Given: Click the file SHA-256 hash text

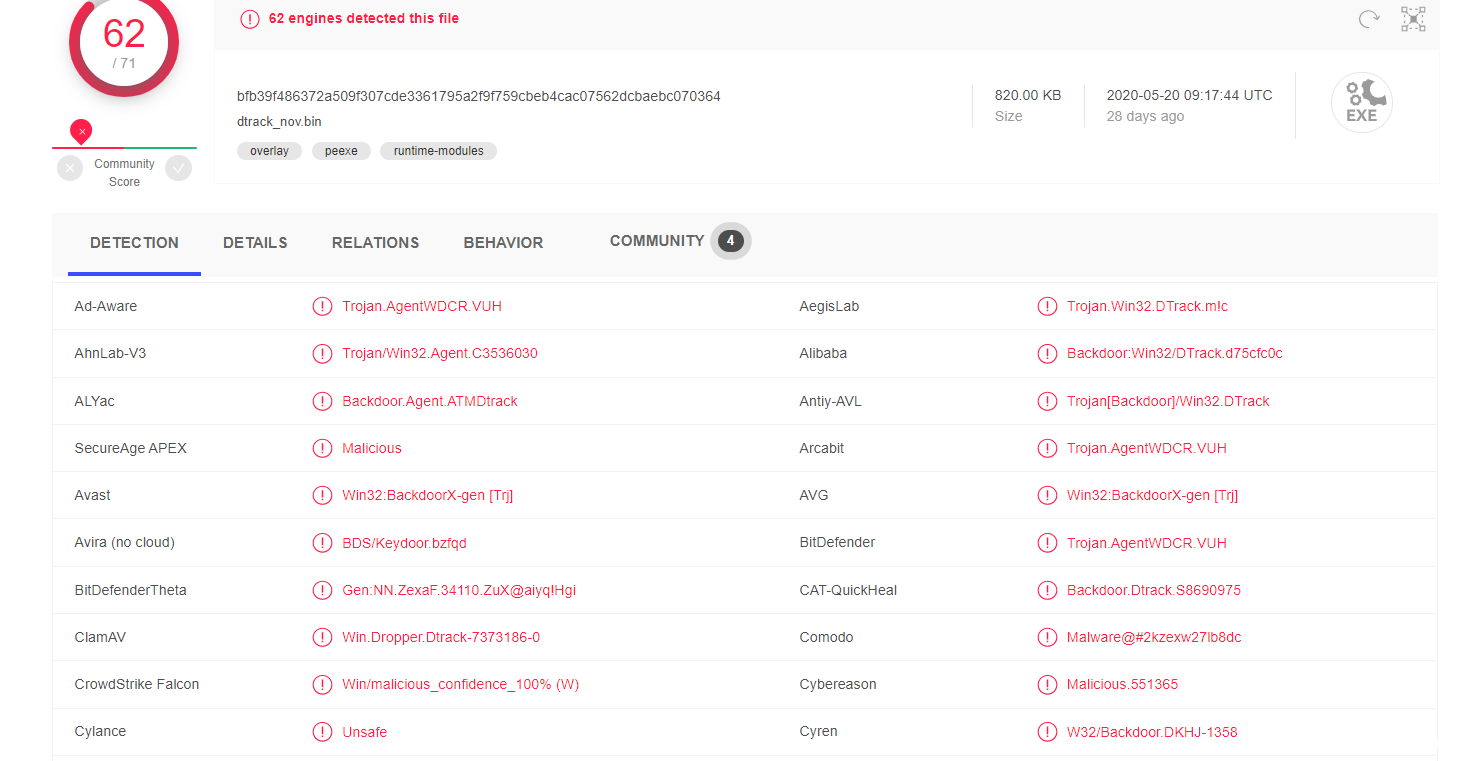Looking at the screenshot, I should (x=478, y=96).
